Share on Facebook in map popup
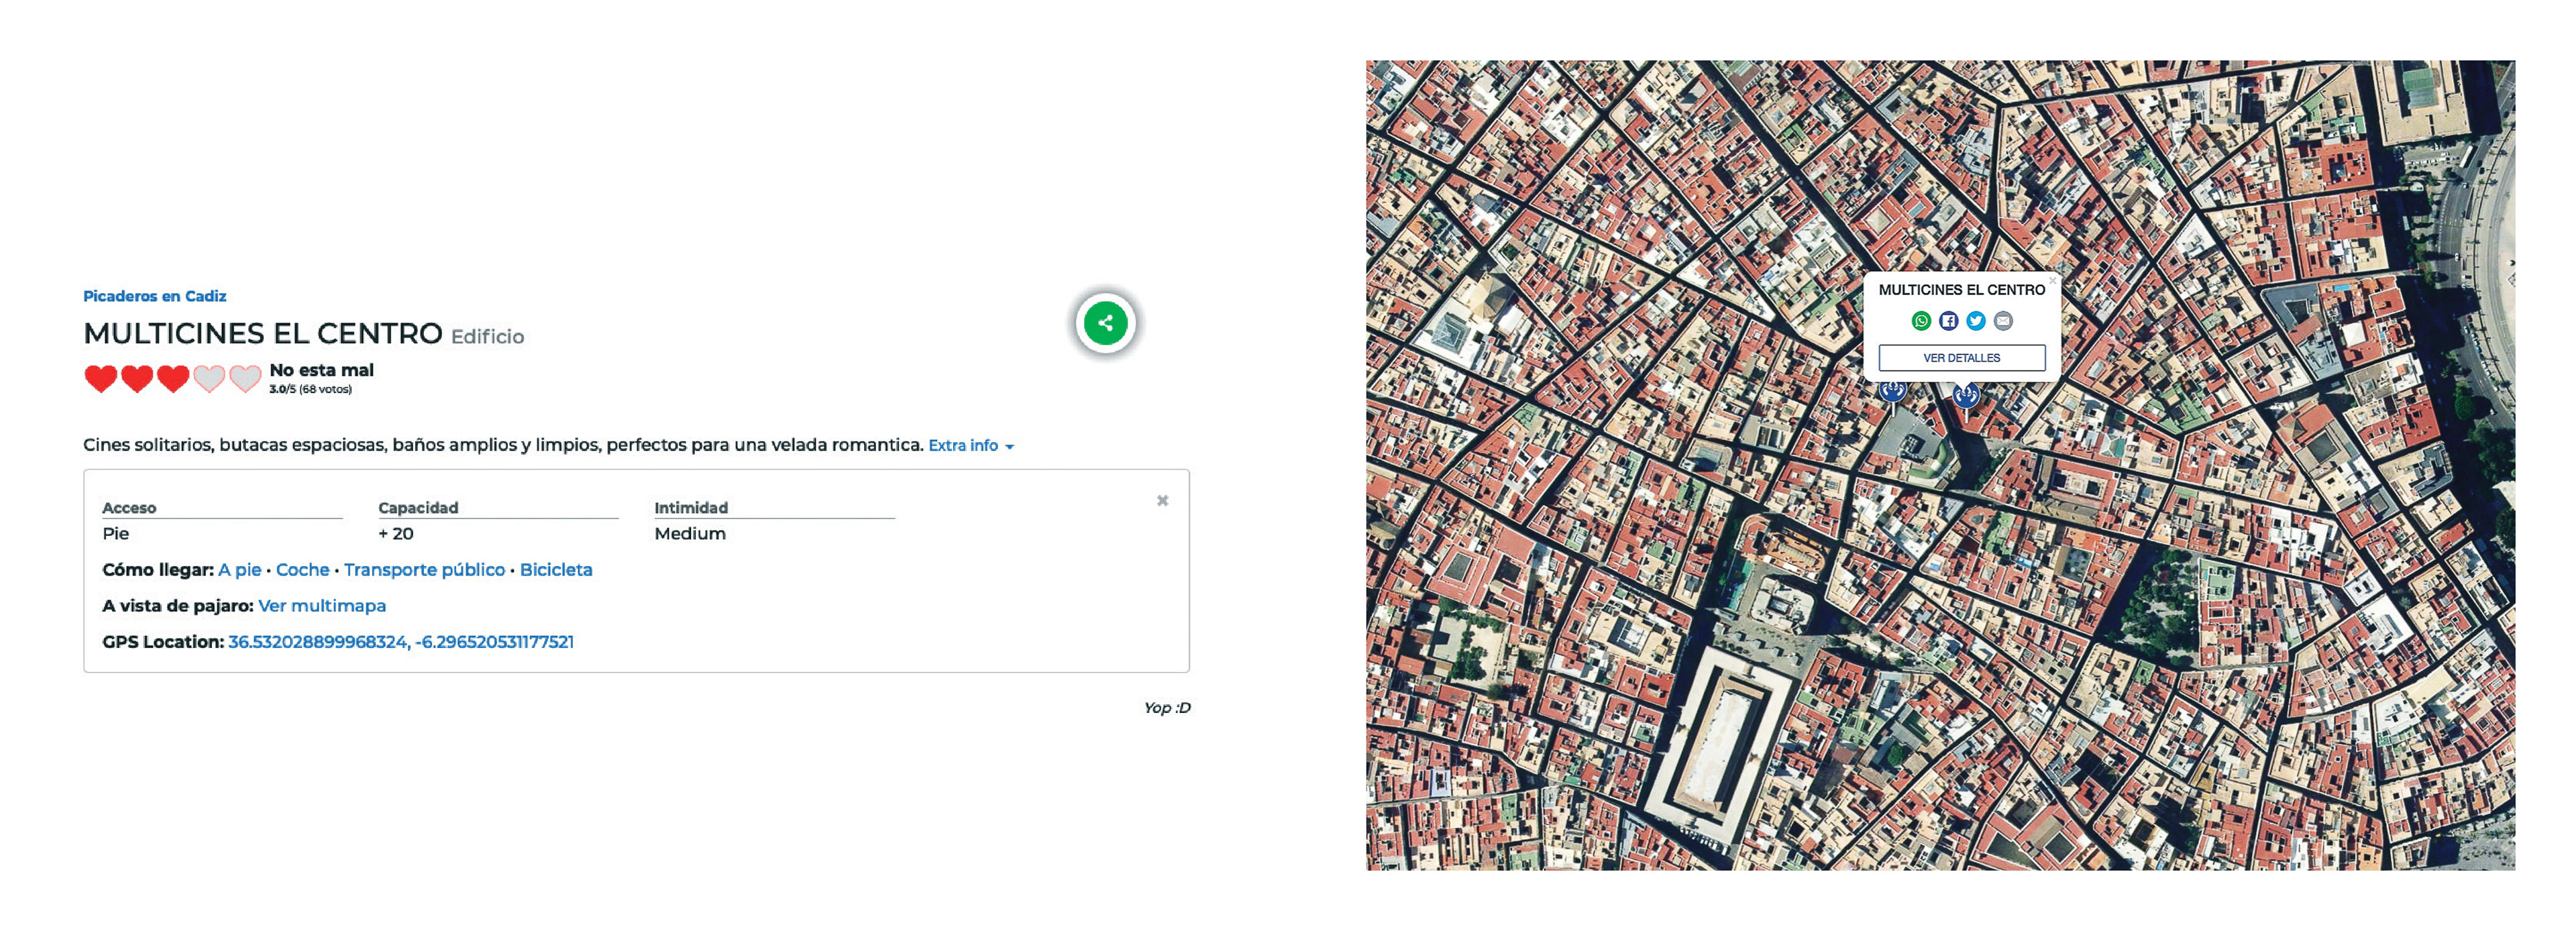This screenshot has width=2576, height=931. [1948, 321]
